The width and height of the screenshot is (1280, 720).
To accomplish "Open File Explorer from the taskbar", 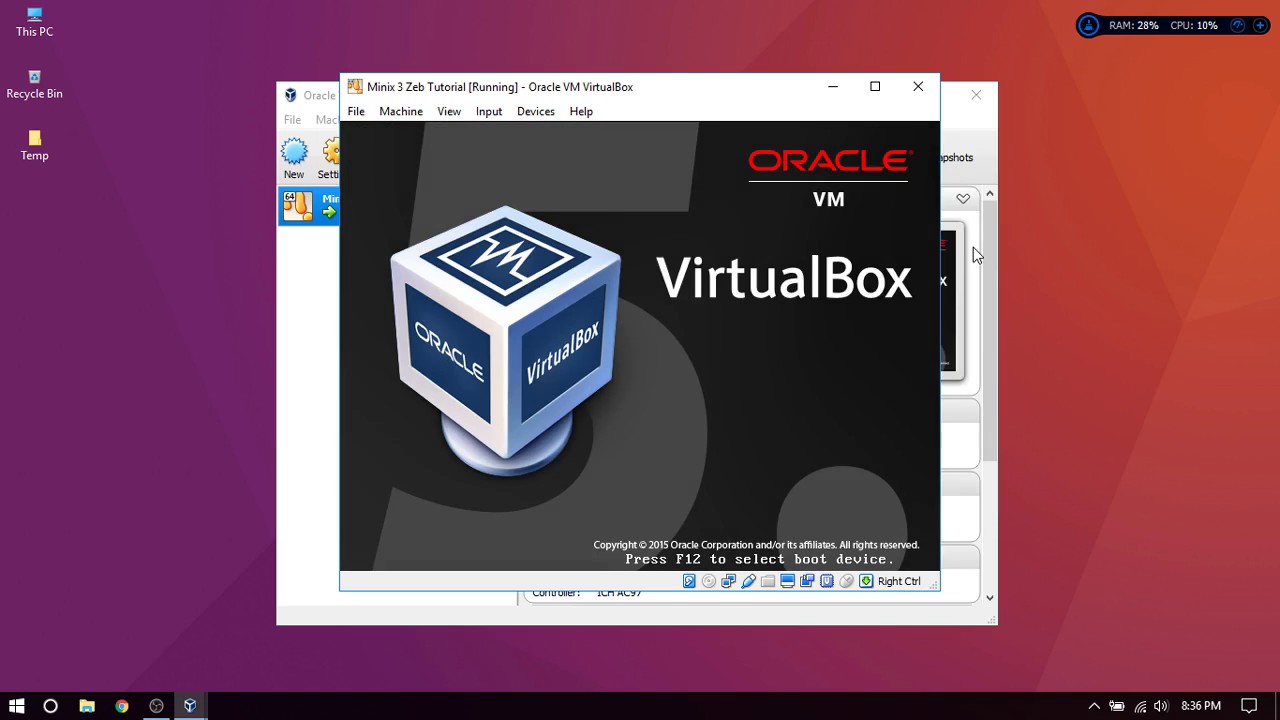I will coord(86,705).
